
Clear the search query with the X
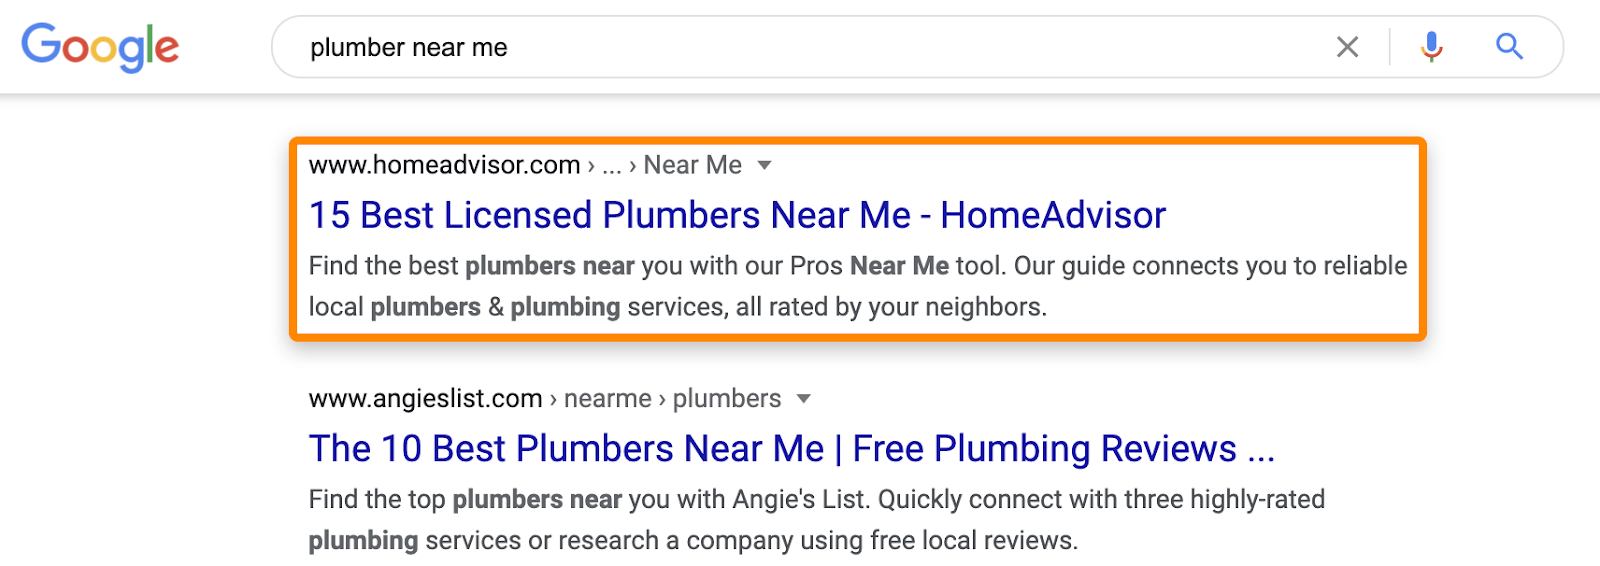[1347, 47]
